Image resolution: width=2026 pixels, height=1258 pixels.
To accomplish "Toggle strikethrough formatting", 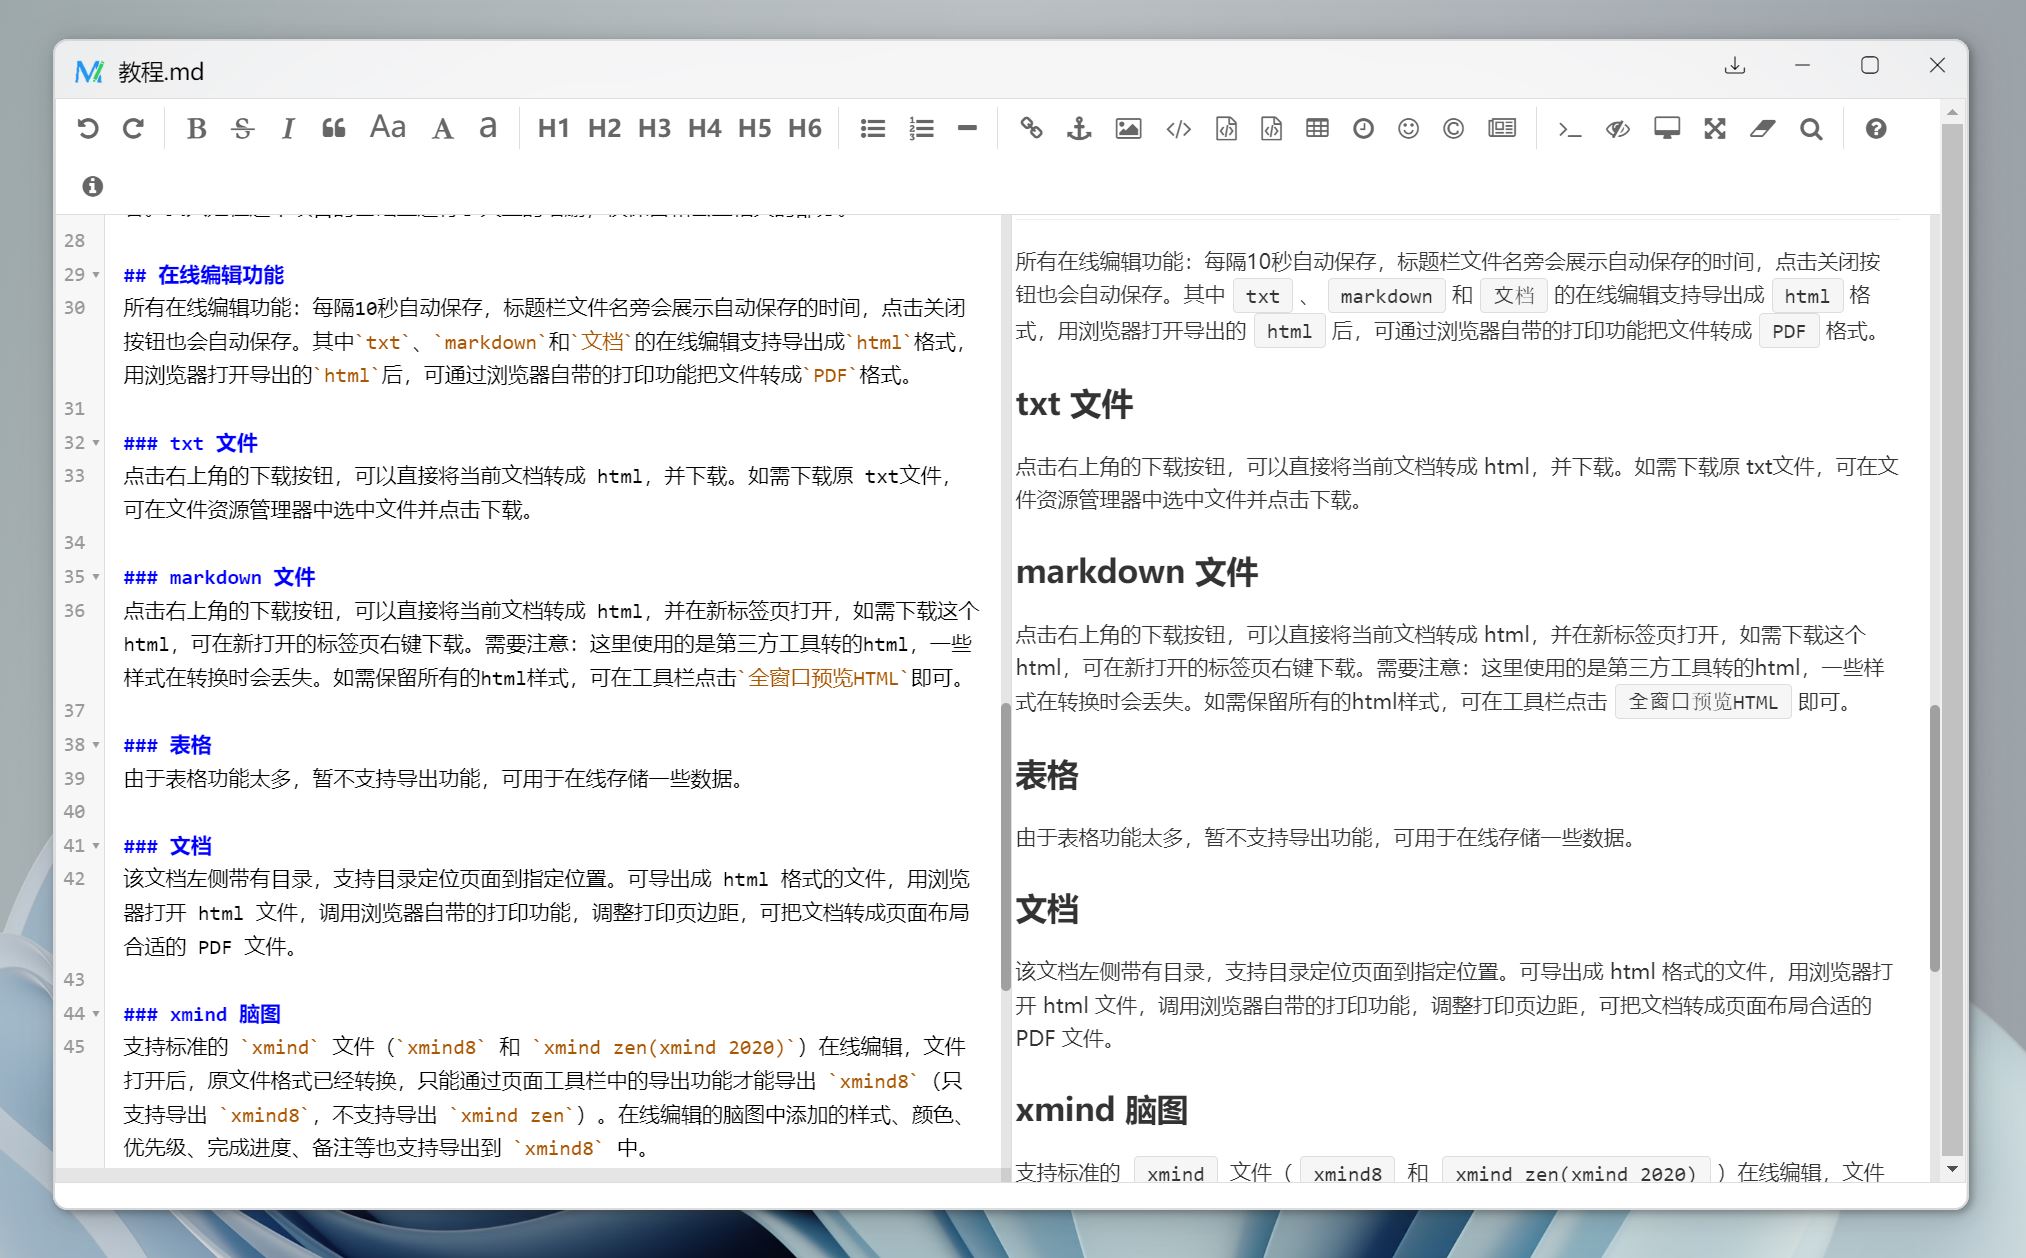I will [241, 128].
